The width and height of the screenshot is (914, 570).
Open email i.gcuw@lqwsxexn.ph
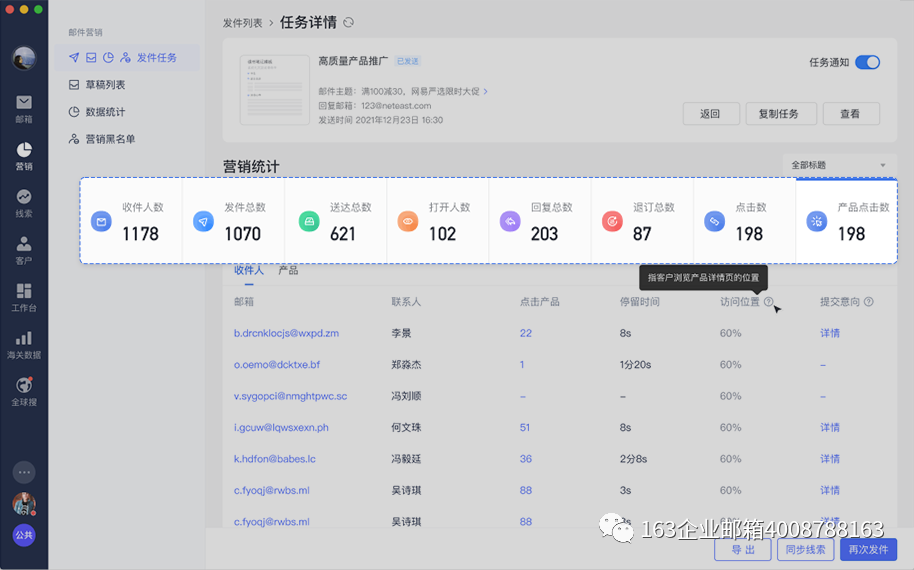(x=281, y=427)
